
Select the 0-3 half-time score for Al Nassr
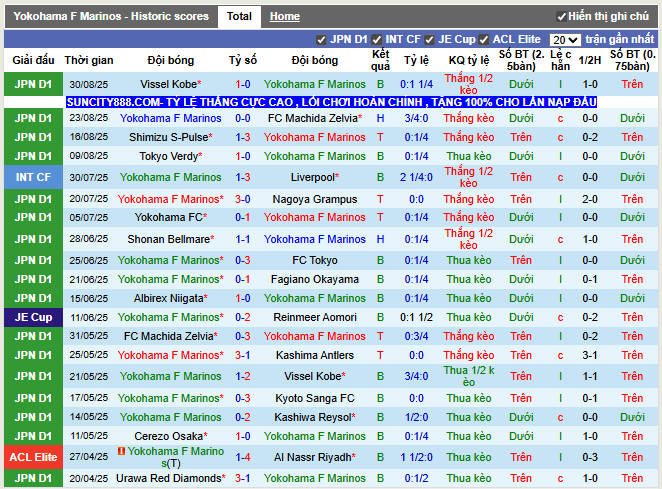click(x=590, y=457)
